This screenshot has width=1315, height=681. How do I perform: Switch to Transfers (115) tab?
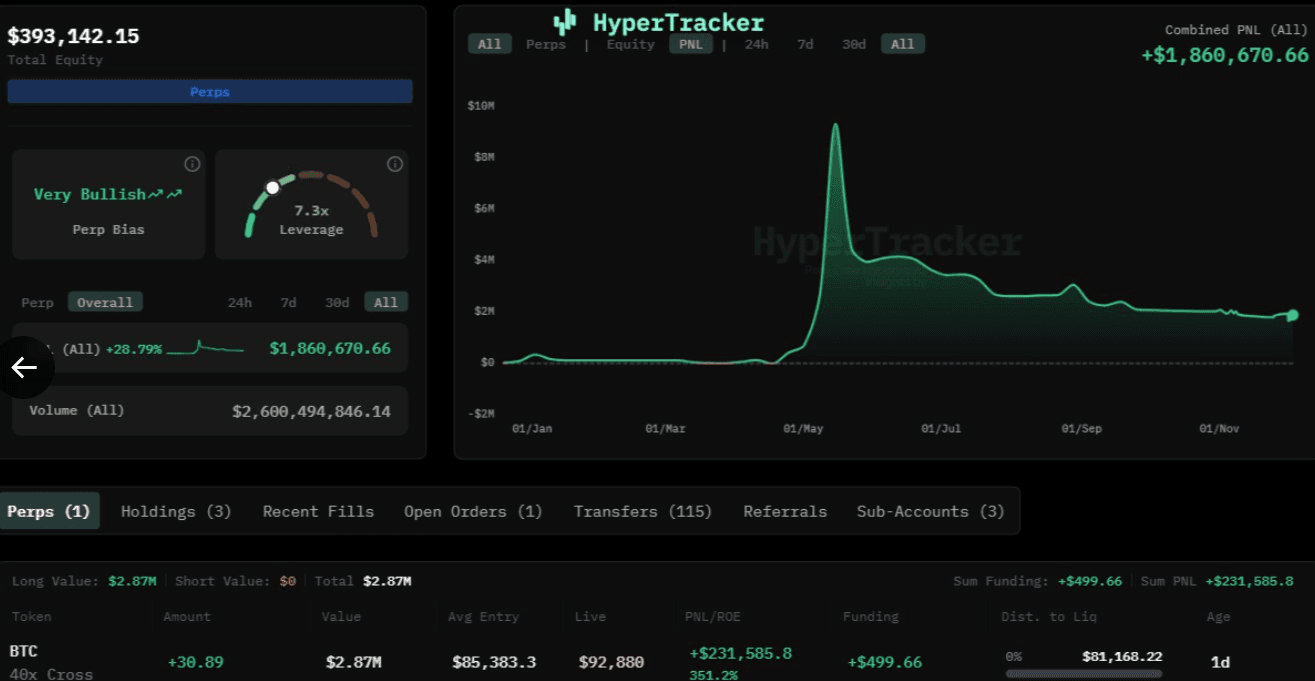tap(642, 511)
